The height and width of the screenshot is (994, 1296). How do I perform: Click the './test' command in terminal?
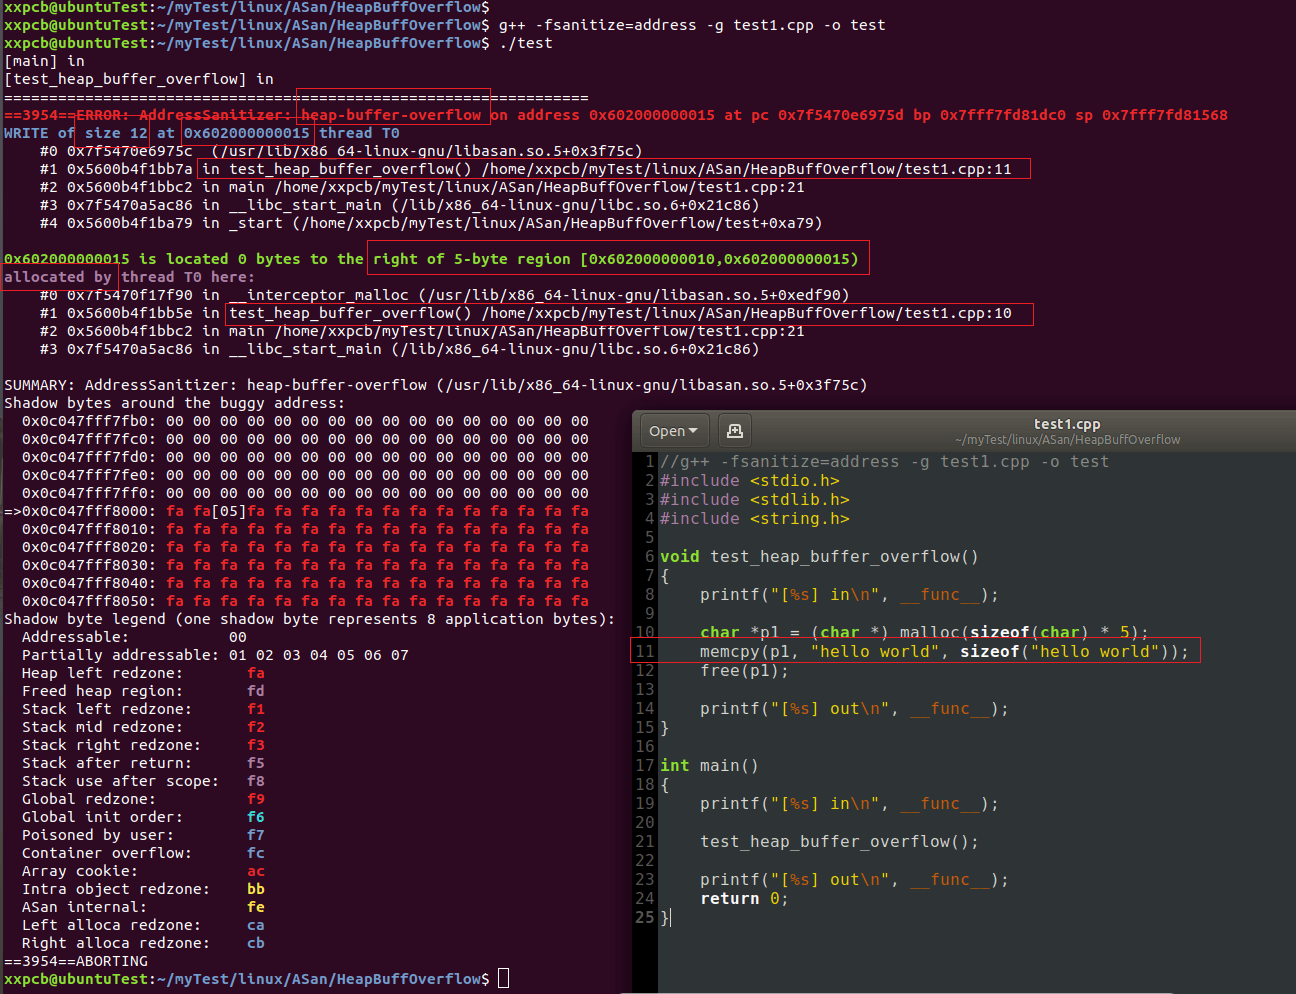[525, 43]
